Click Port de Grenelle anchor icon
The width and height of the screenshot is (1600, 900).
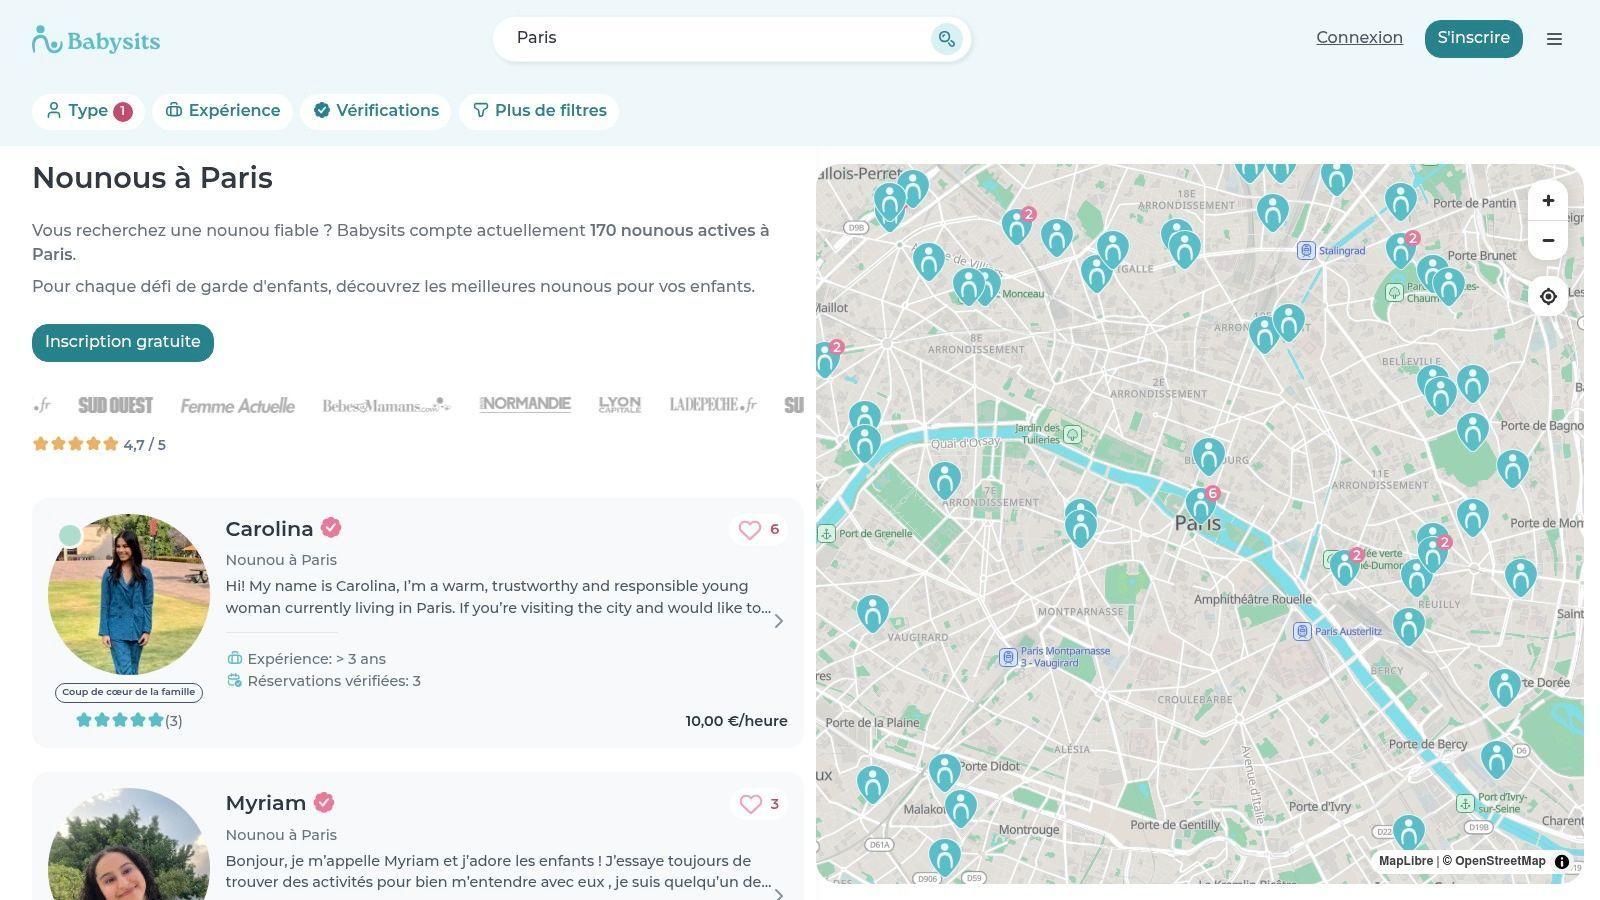coord(826,533)
